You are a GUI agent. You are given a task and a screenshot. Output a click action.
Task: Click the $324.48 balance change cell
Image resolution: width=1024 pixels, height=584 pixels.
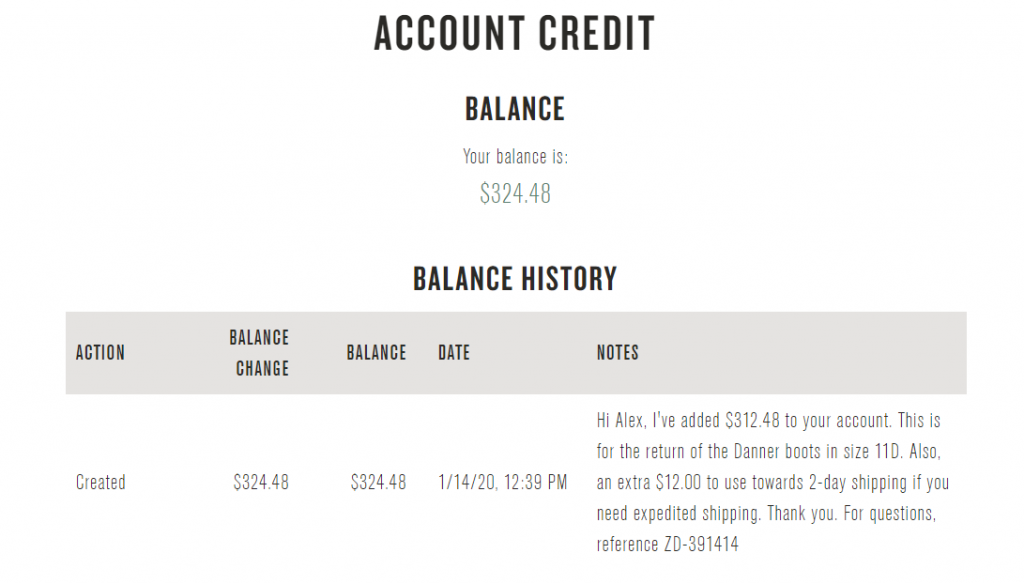(261, 482)
